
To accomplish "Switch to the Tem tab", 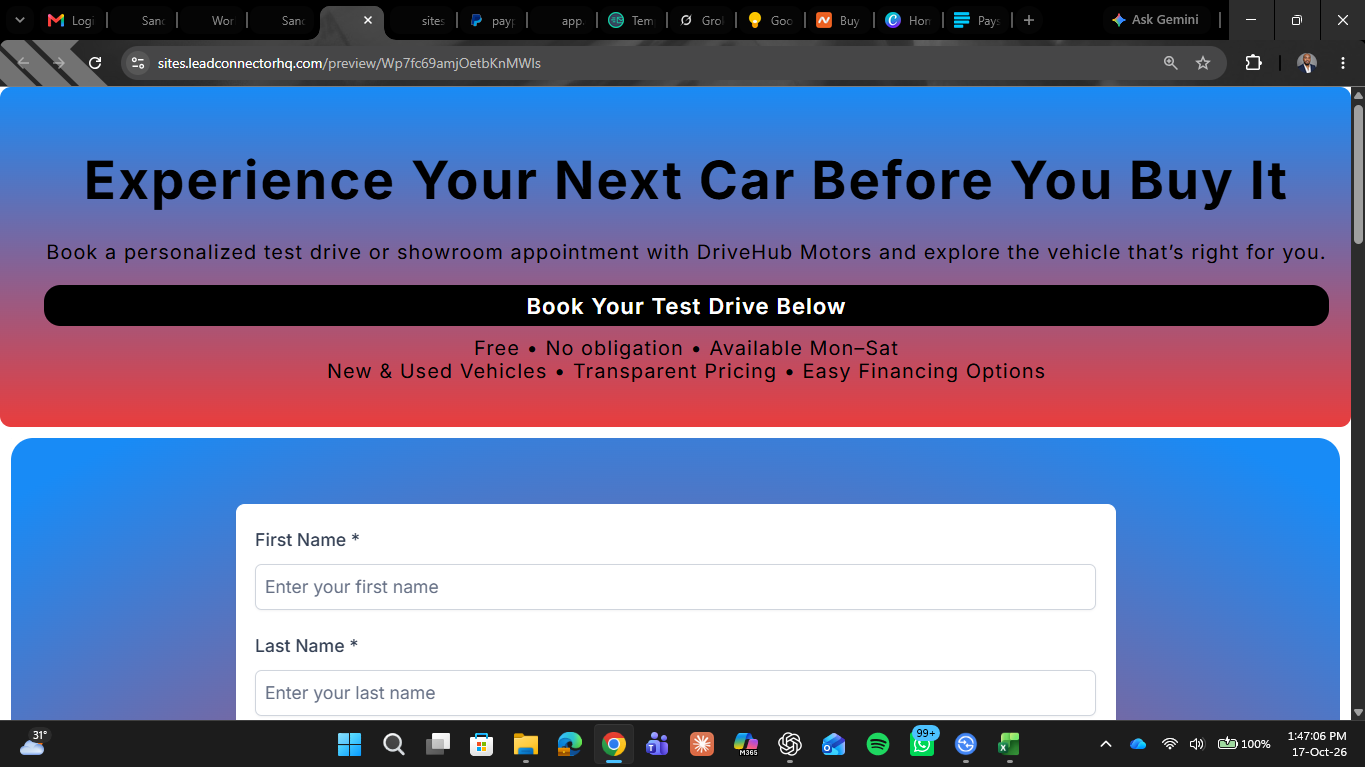I will [631, 20].
